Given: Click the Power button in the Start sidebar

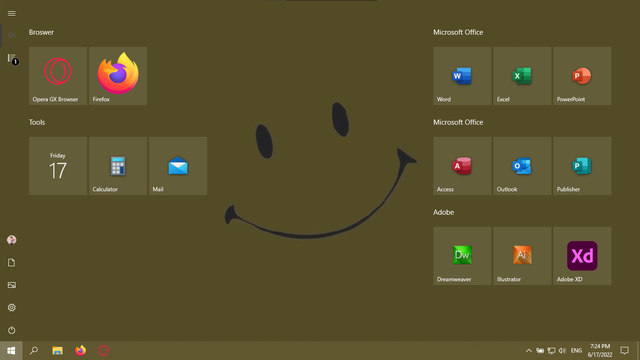Looking at the screenshot, I should pos(11,330).
